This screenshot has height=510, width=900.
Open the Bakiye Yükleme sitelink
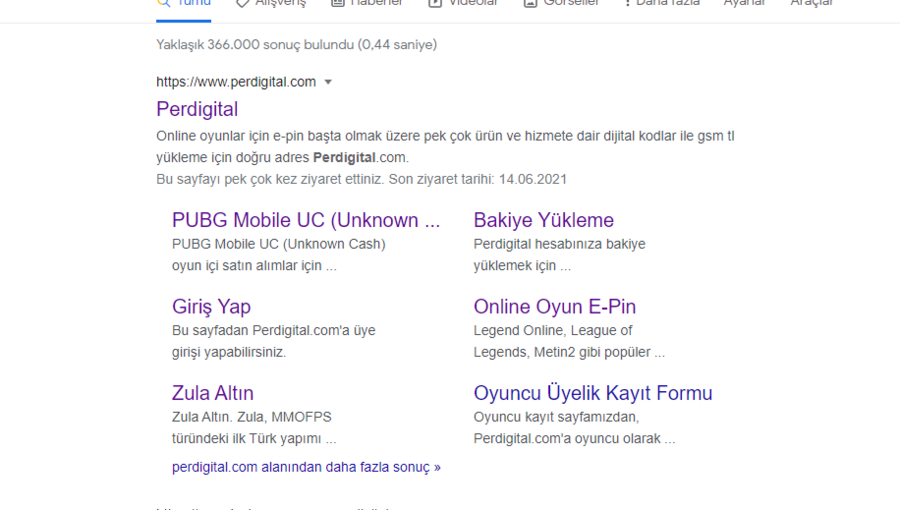tap(544, 220)
